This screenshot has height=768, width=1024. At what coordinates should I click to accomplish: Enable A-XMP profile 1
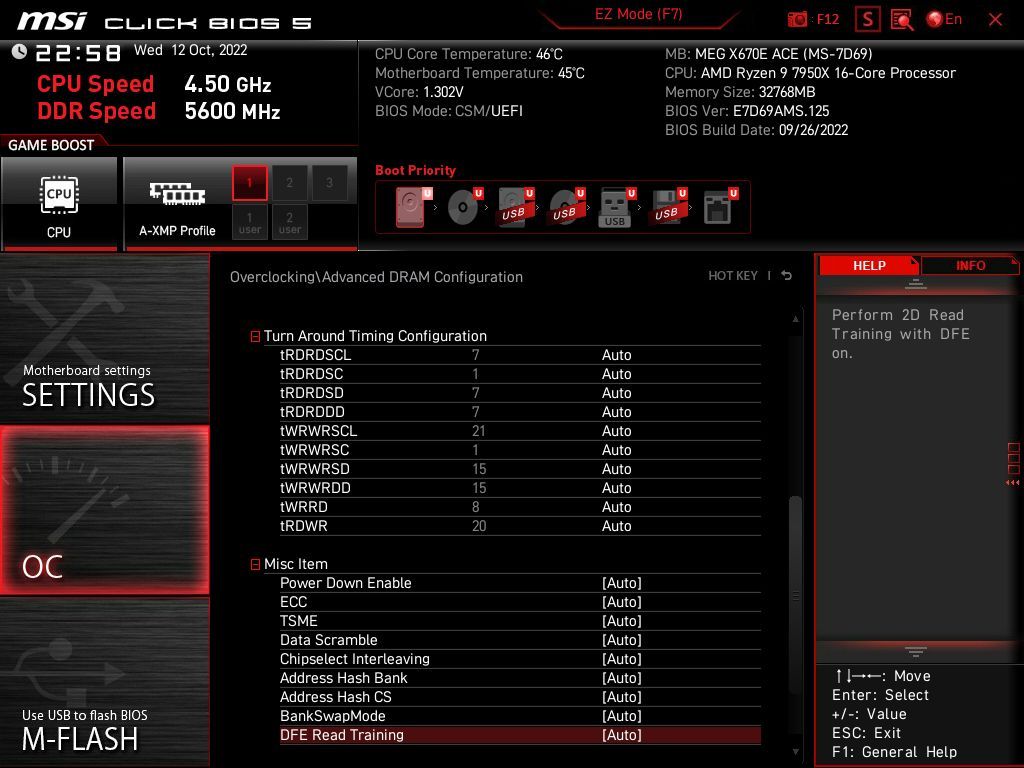click(249, 183)
